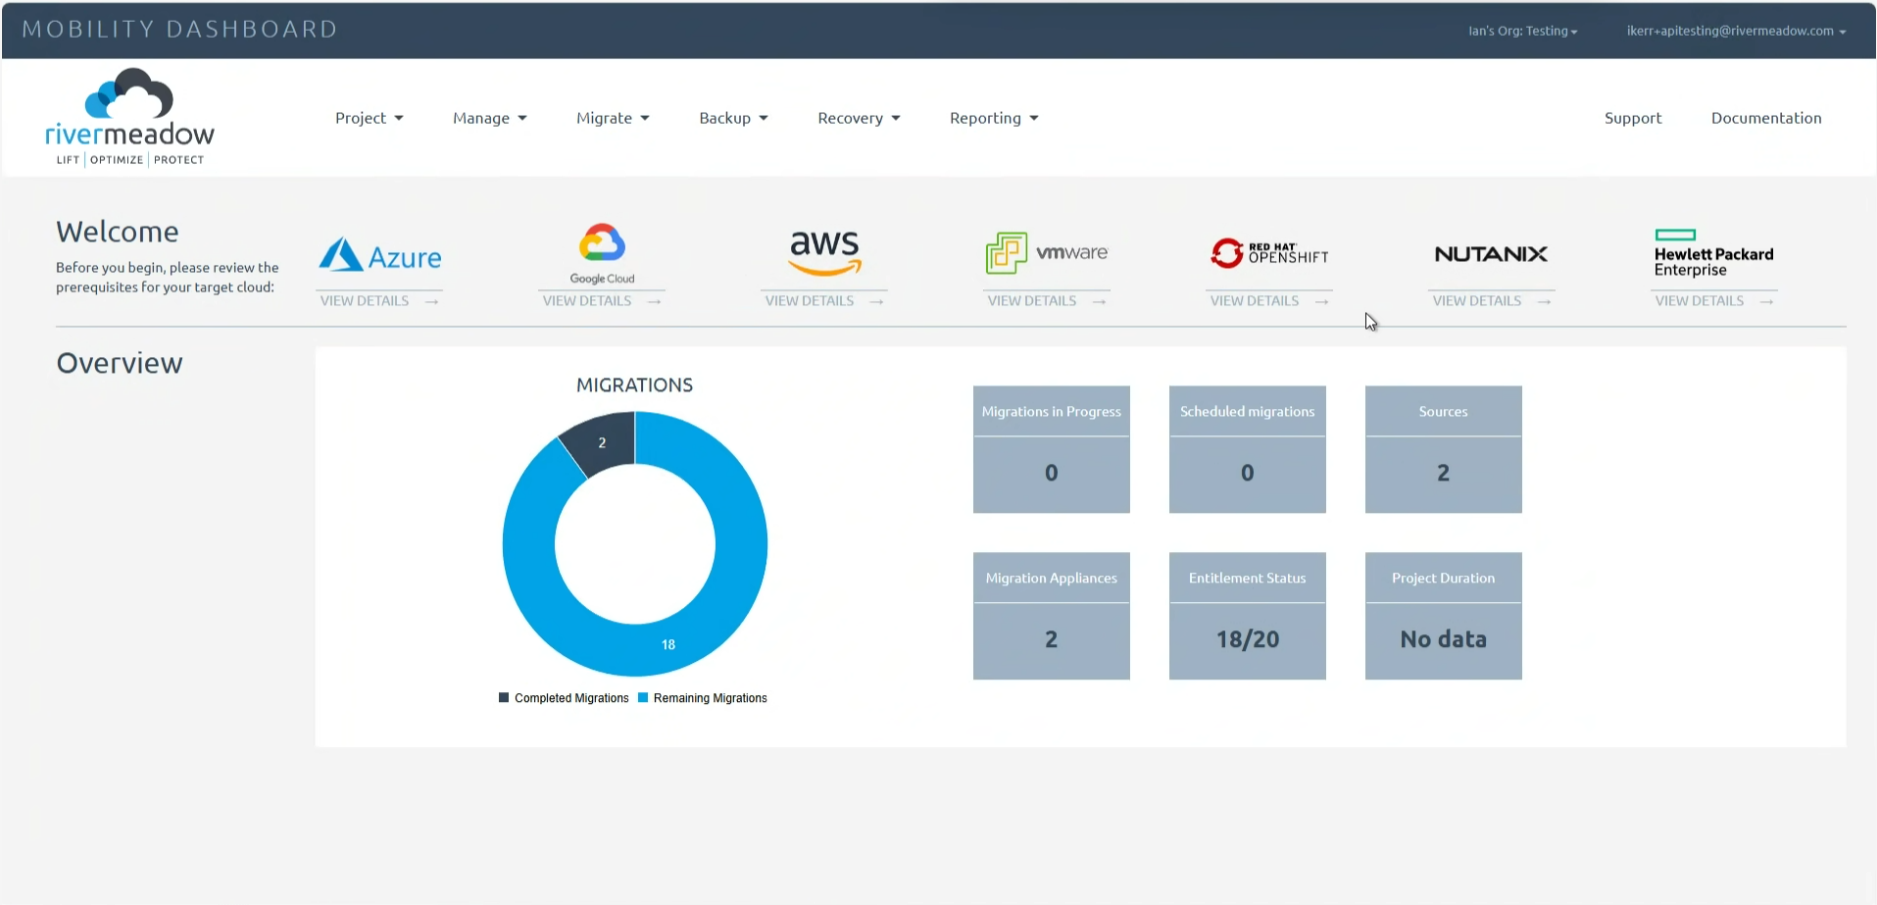Open the Ian's Org: Testing organization dropdown
The image size is (1877, 905).
1522,31
